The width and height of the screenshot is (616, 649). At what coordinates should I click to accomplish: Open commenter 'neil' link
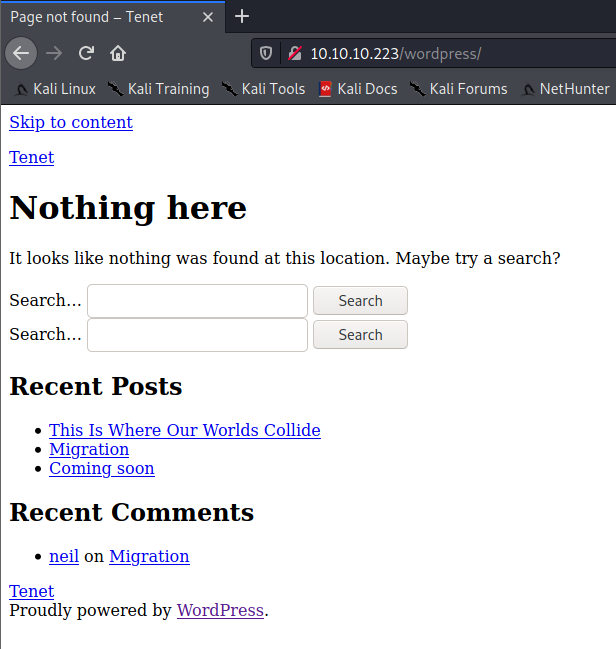tap(64, 556)
